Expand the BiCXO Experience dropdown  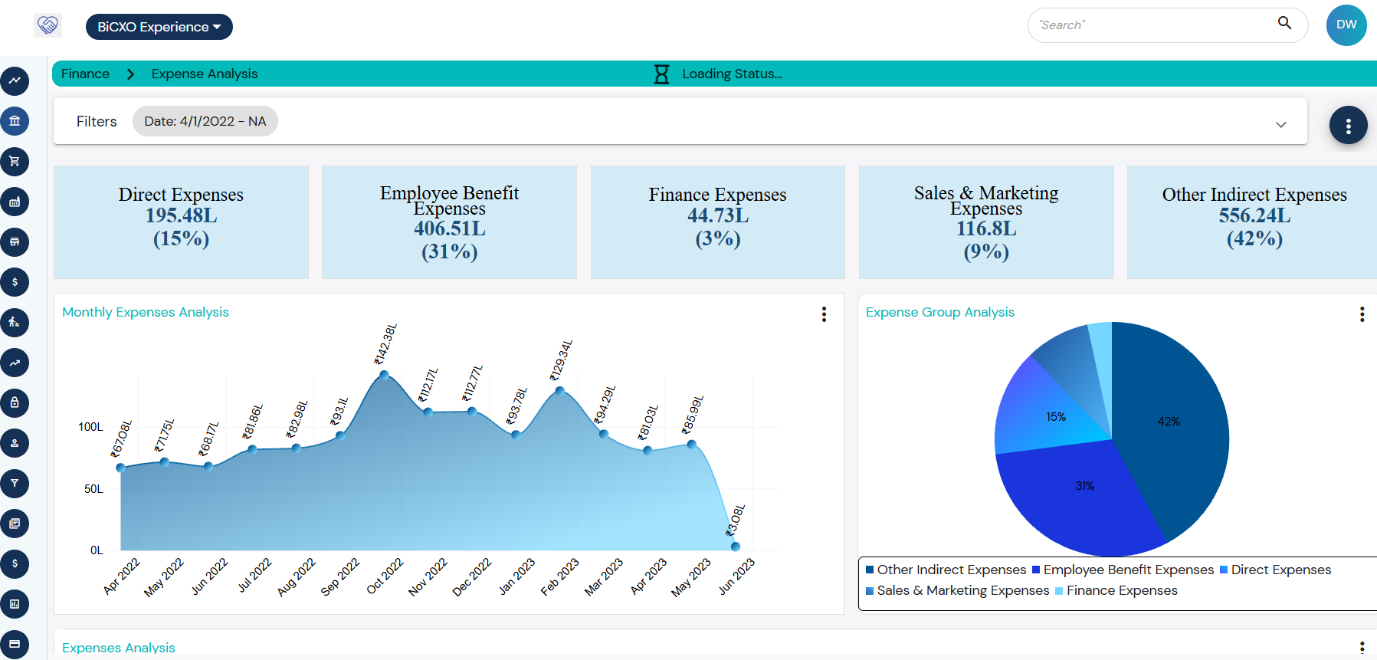tap(158, 26)
